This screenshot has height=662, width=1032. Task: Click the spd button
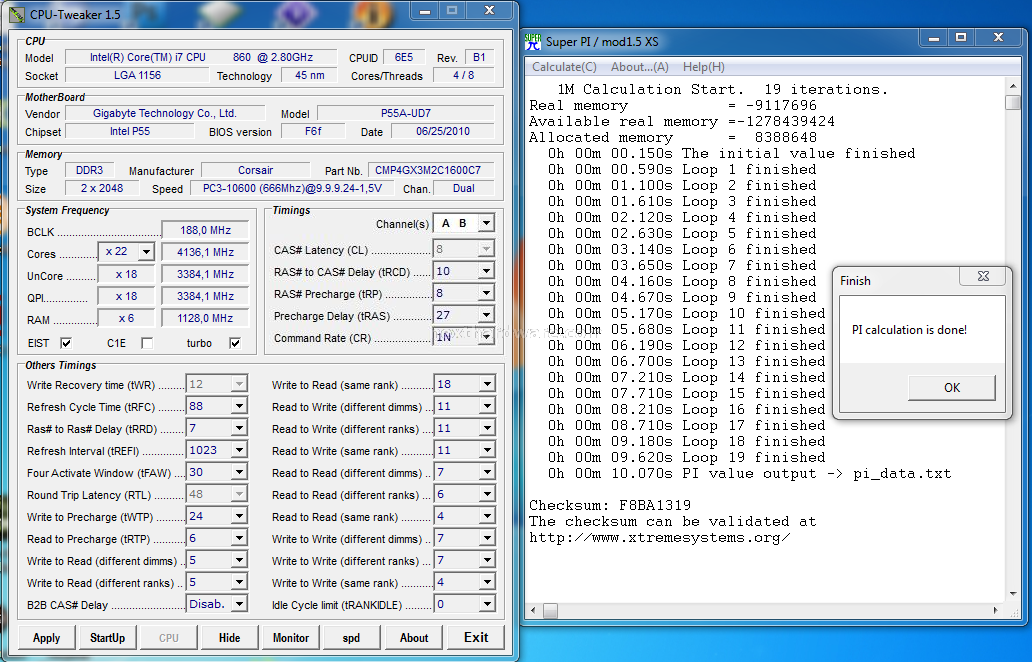(x=351, y=638)
